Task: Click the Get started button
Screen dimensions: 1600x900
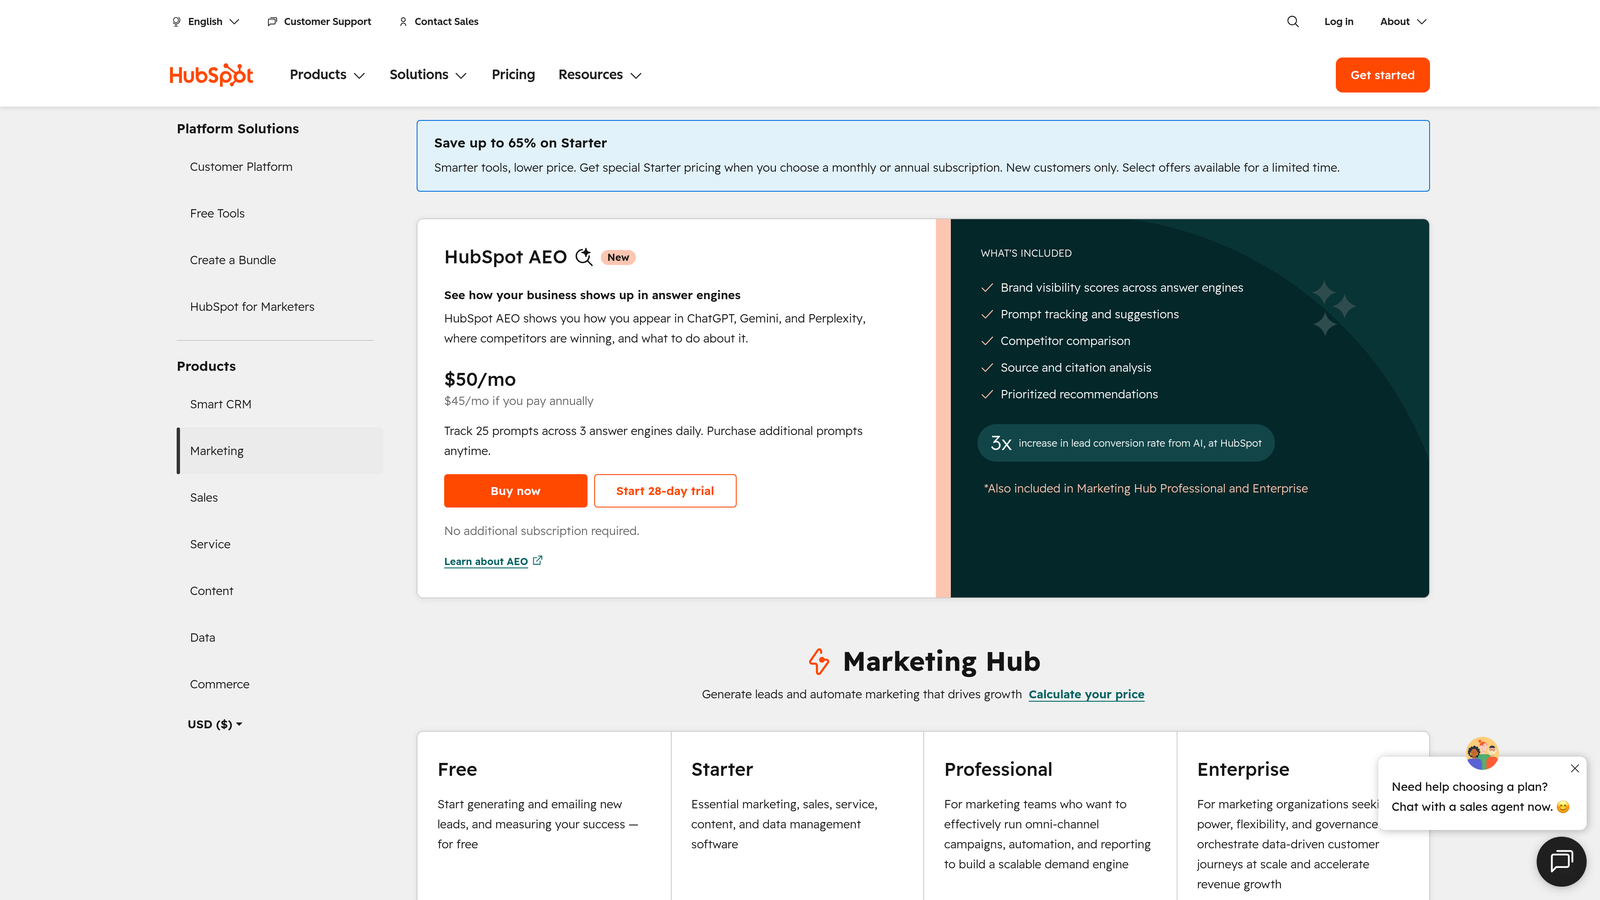Action: click(x=1382, y=75)
